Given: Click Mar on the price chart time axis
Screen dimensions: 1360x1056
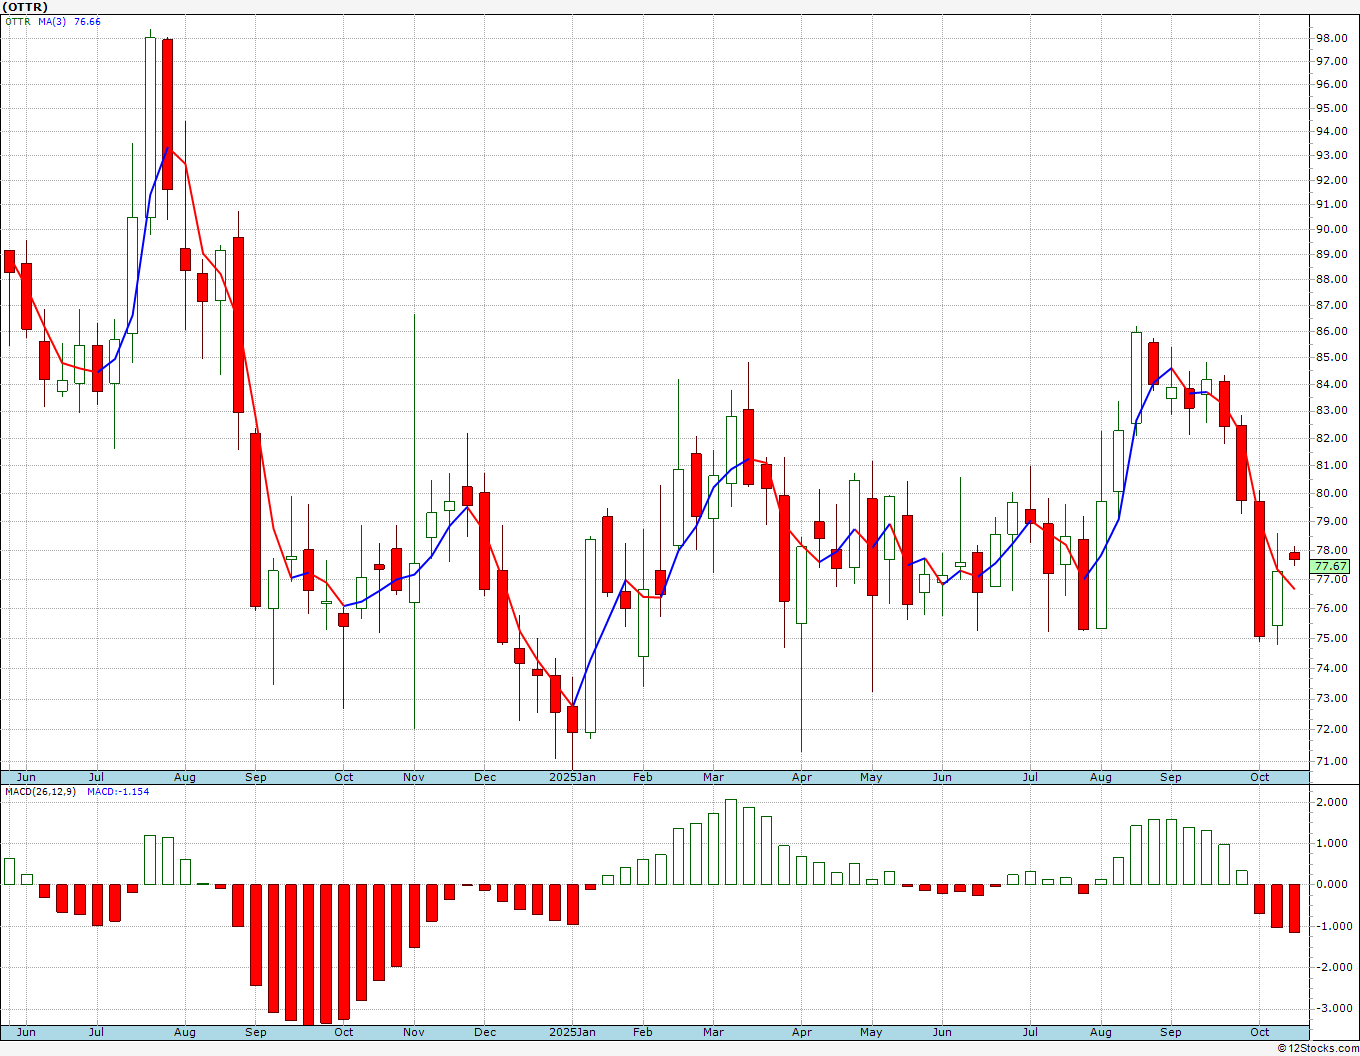Looking at the screenshot, I should pos(713,777).
